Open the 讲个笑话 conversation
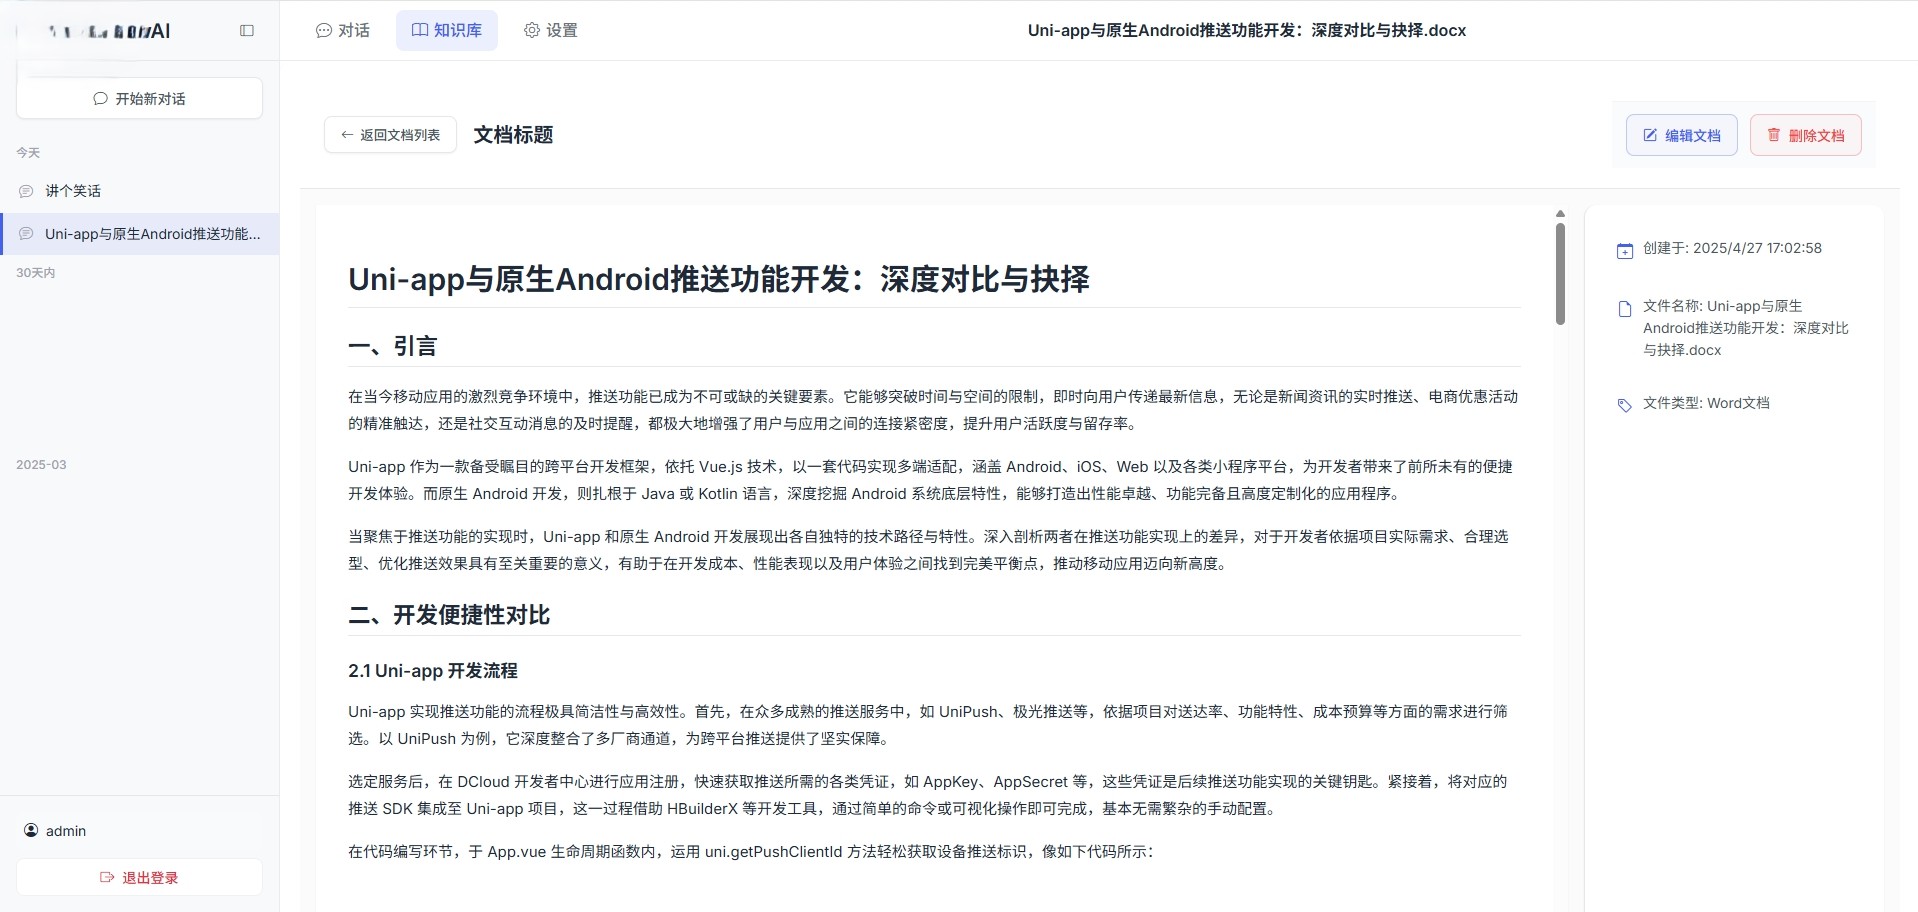Image resolution: width=1918 pixels, height=912 pixels. tap(71, 190)
